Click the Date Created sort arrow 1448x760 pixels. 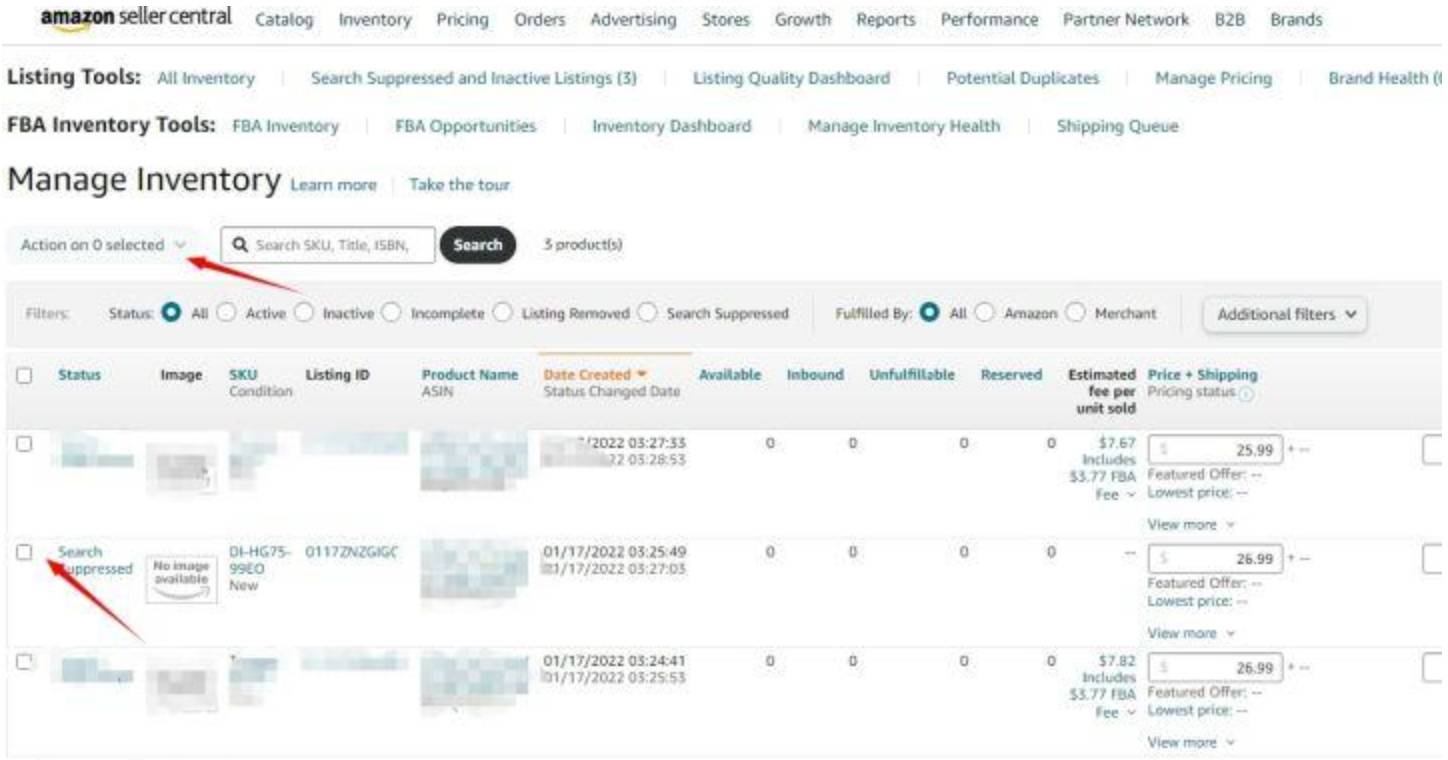[x=642, y=375]
